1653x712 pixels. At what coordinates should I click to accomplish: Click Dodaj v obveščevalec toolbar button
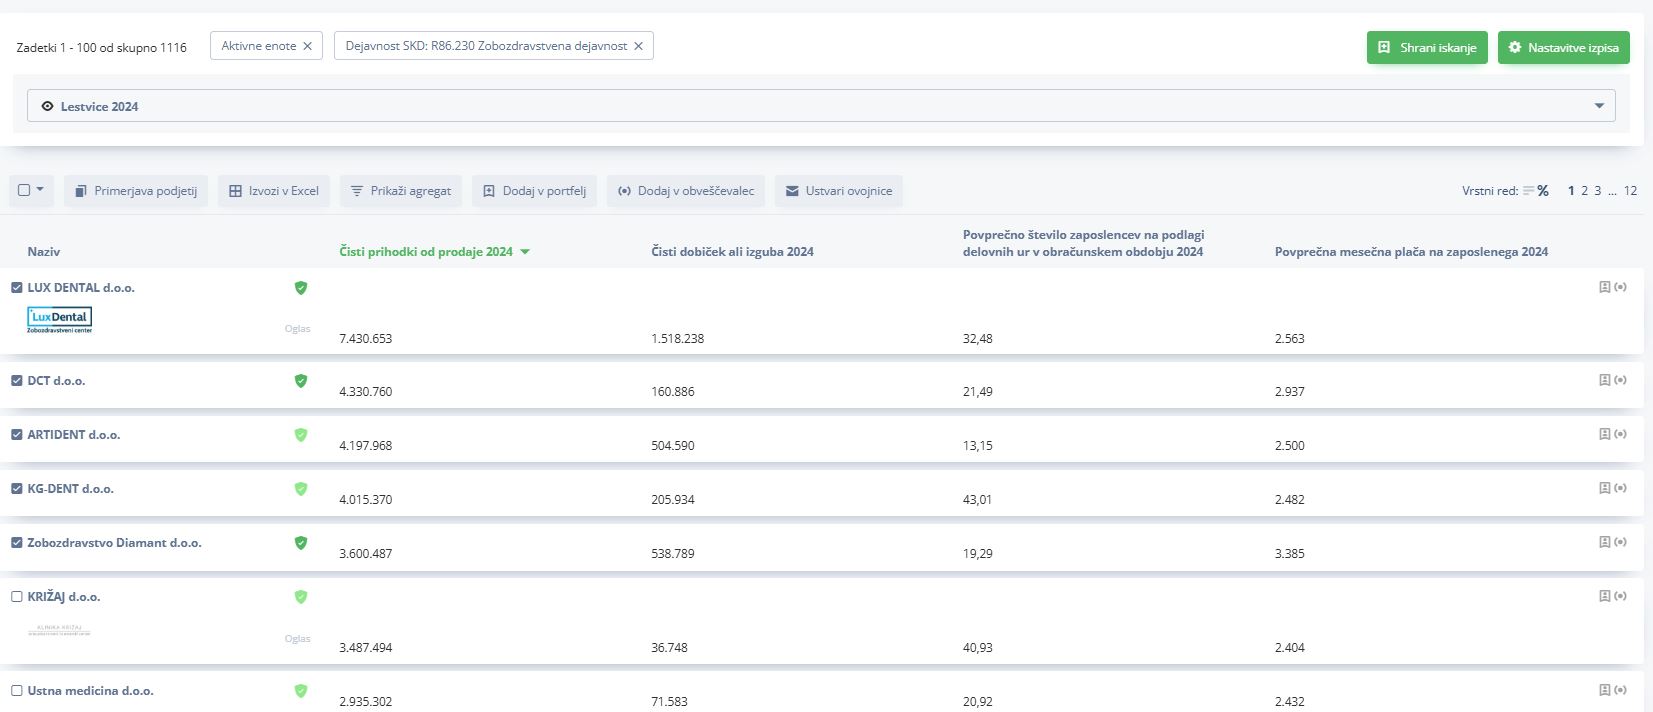[685, 191]
